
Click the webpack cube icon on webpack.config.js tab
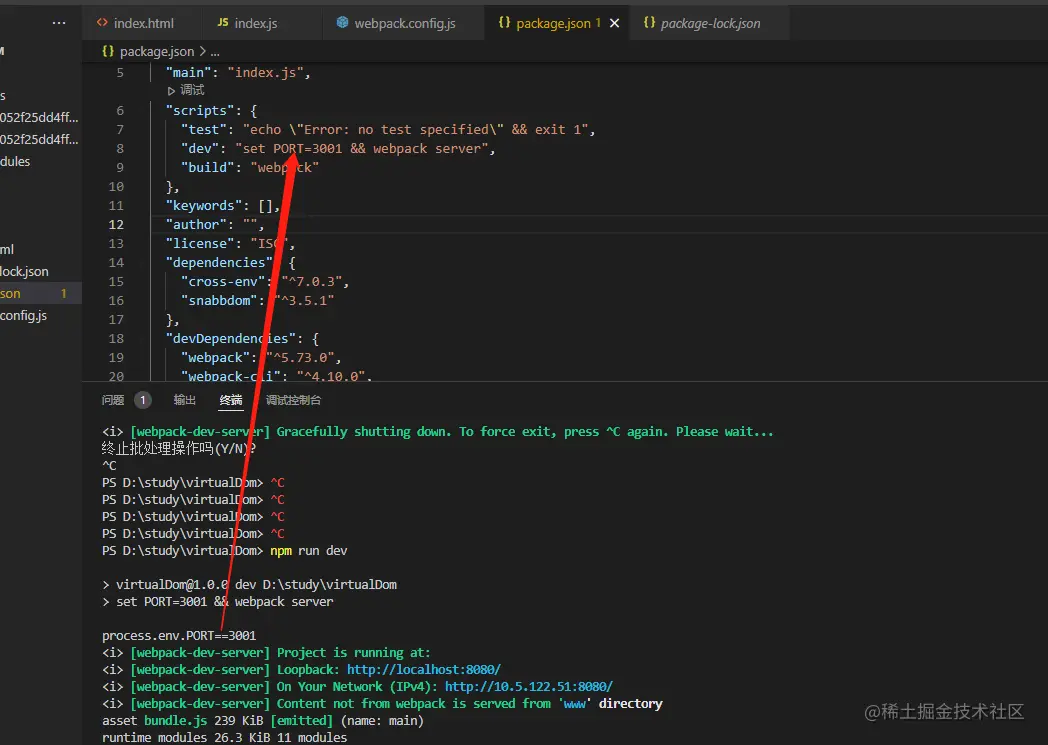pyautogui.click(x=343, y=23)
